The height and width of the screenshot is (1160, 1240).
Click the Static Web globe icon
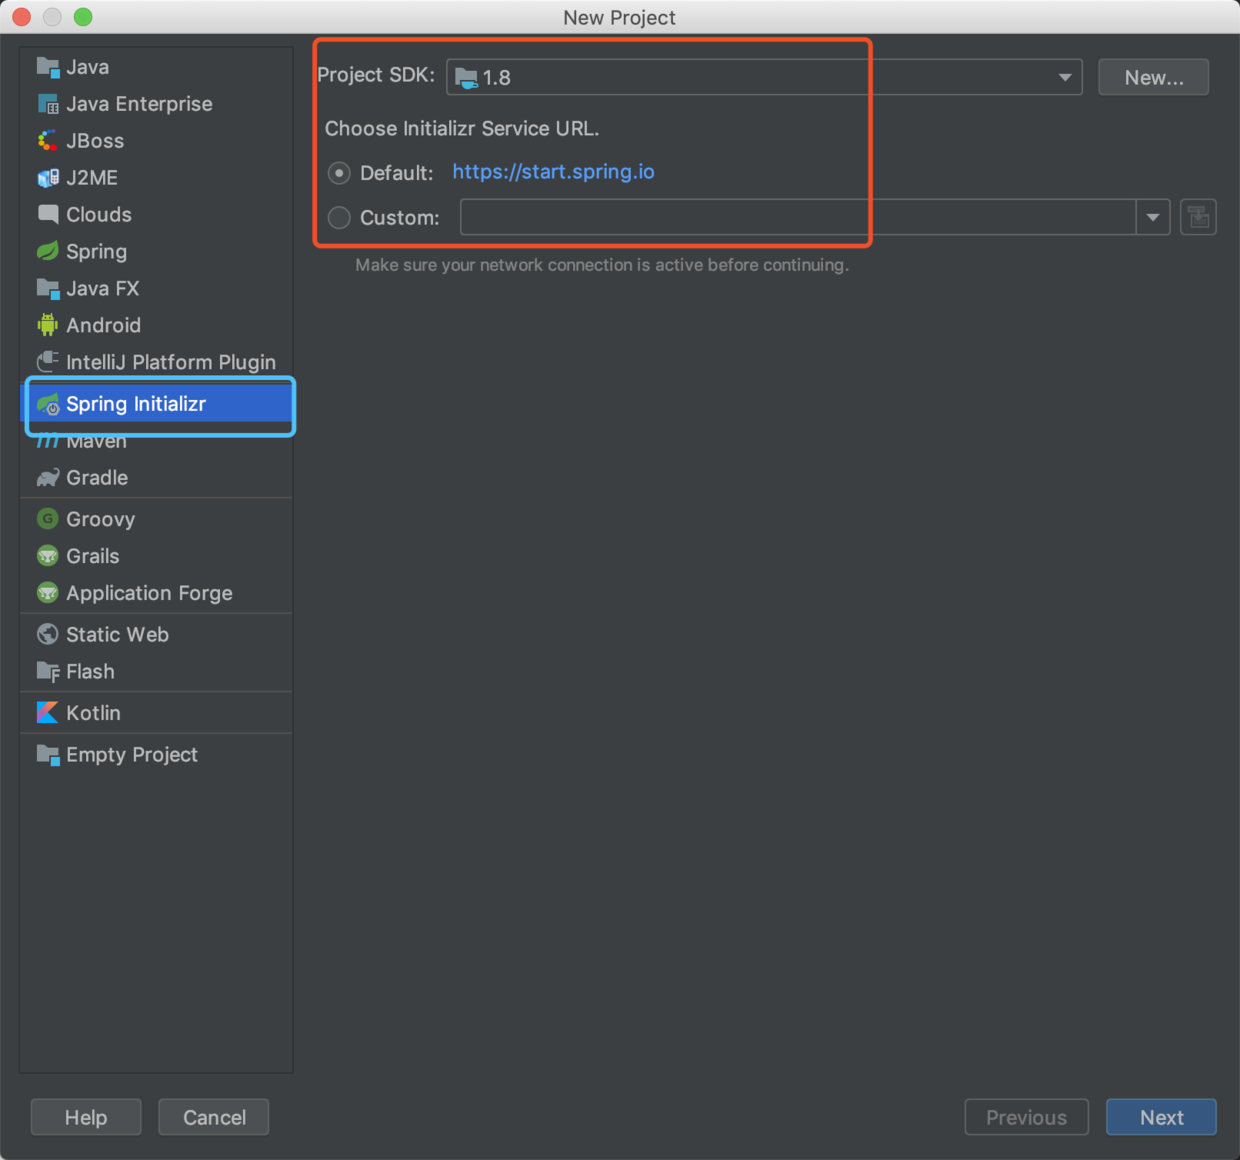(x=47, y=634)
